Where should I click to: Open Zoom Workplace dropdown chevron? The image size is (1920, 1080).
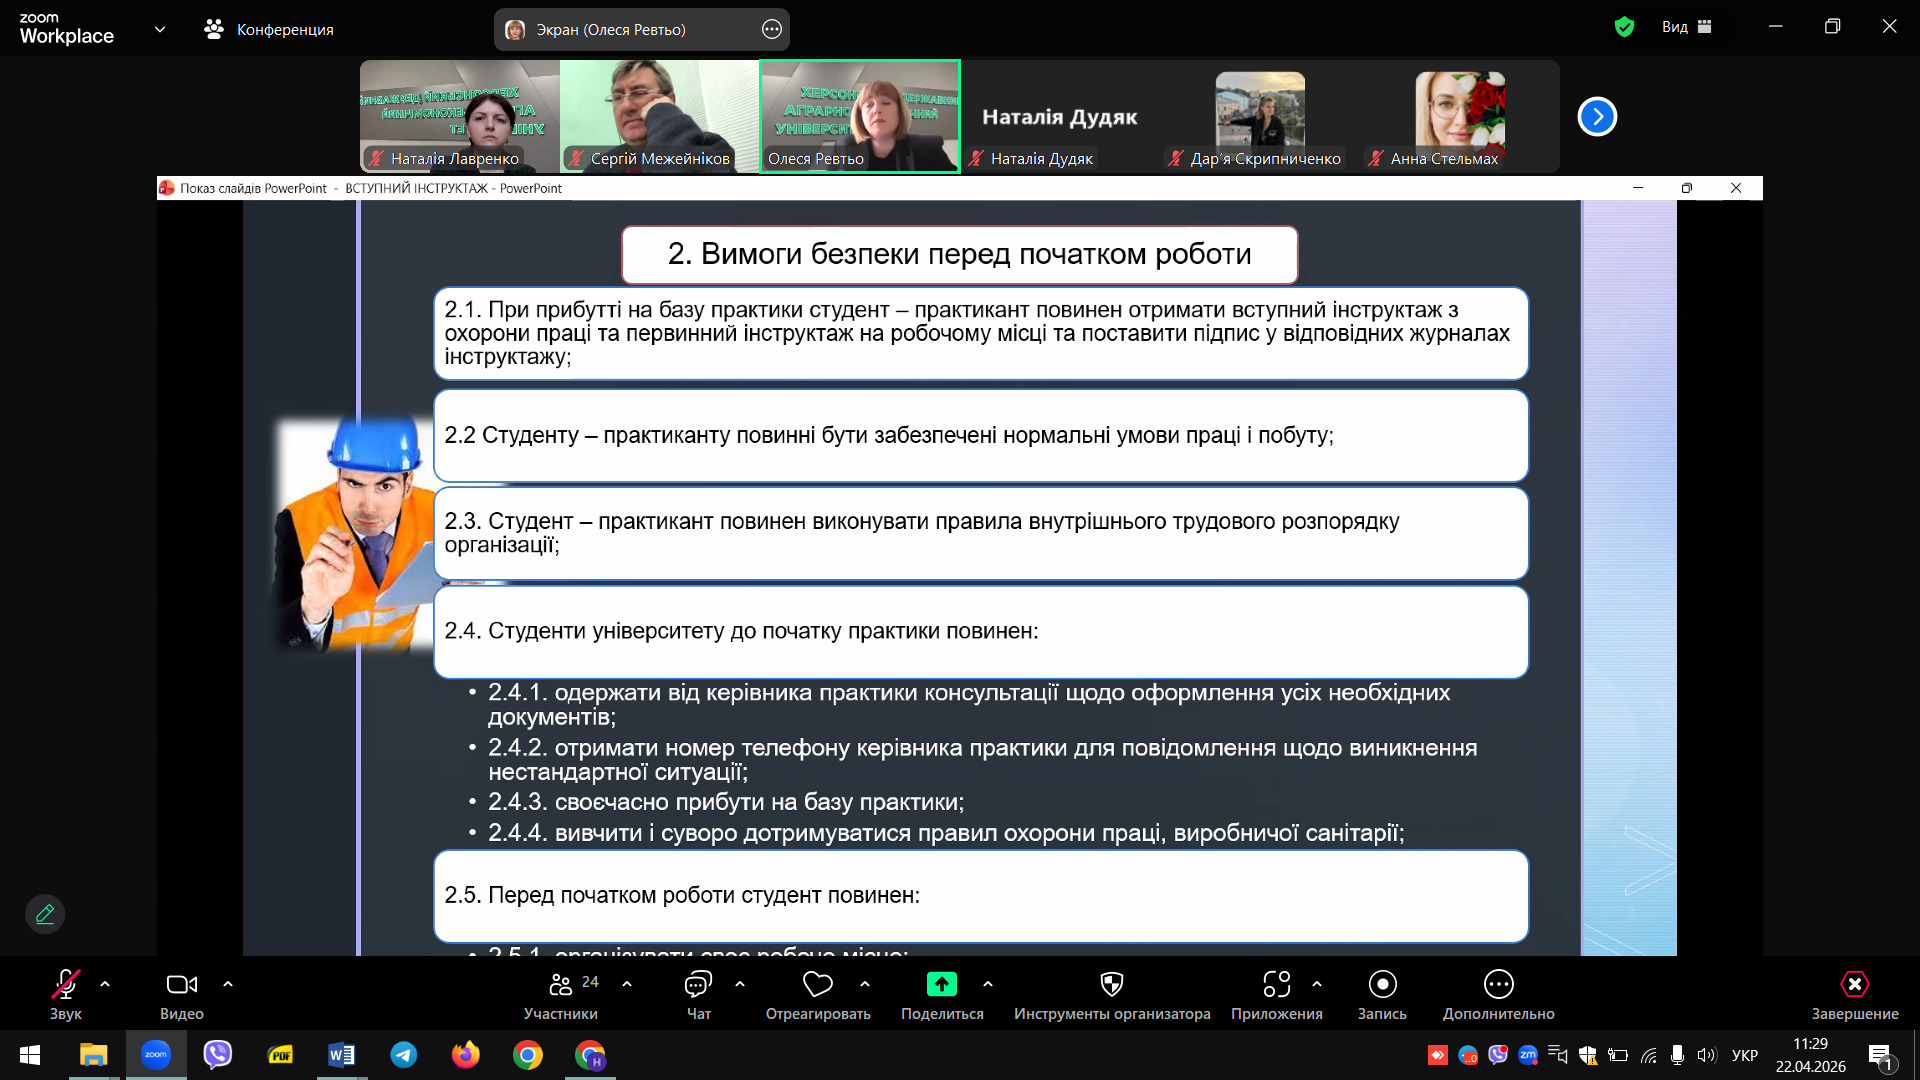point(160,30)
